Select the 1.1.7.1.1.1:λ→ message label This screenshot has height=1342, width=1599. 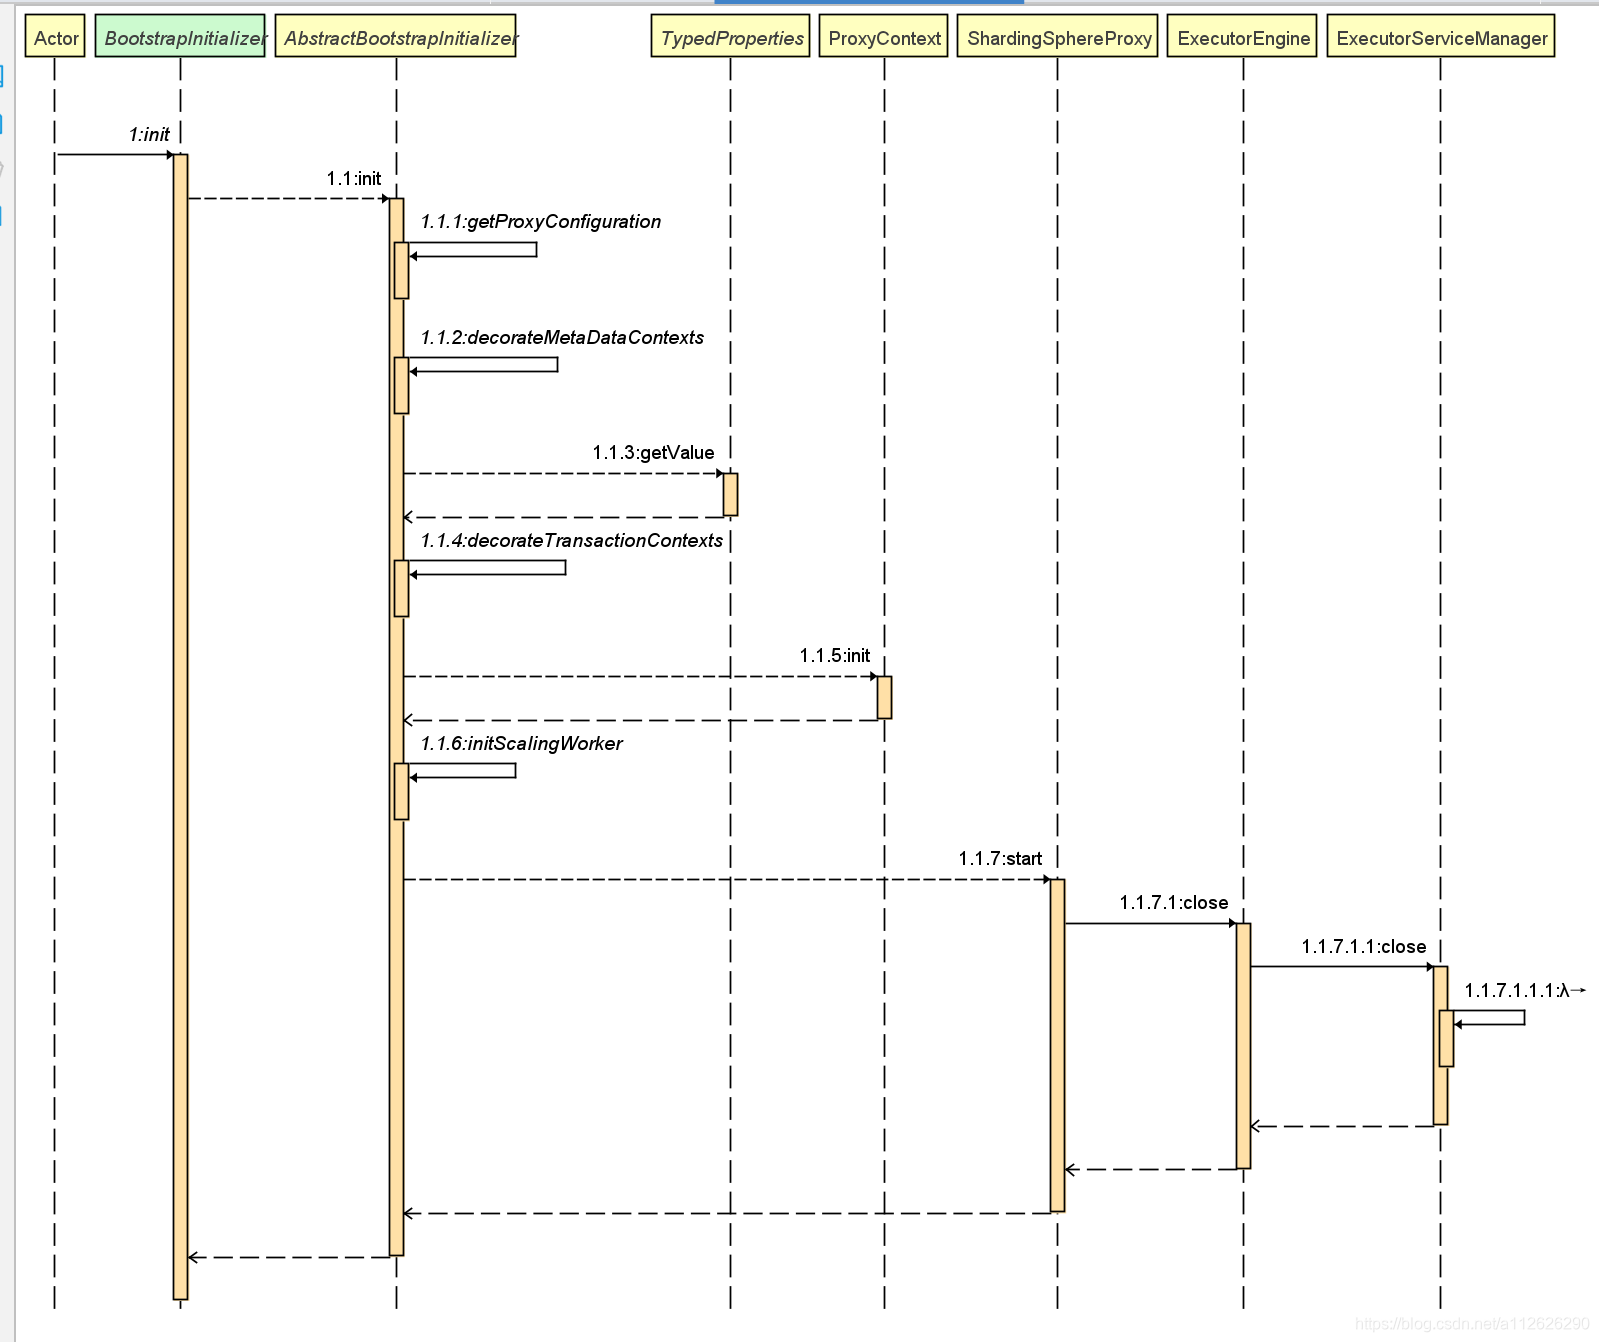[x=1525, y=990]
